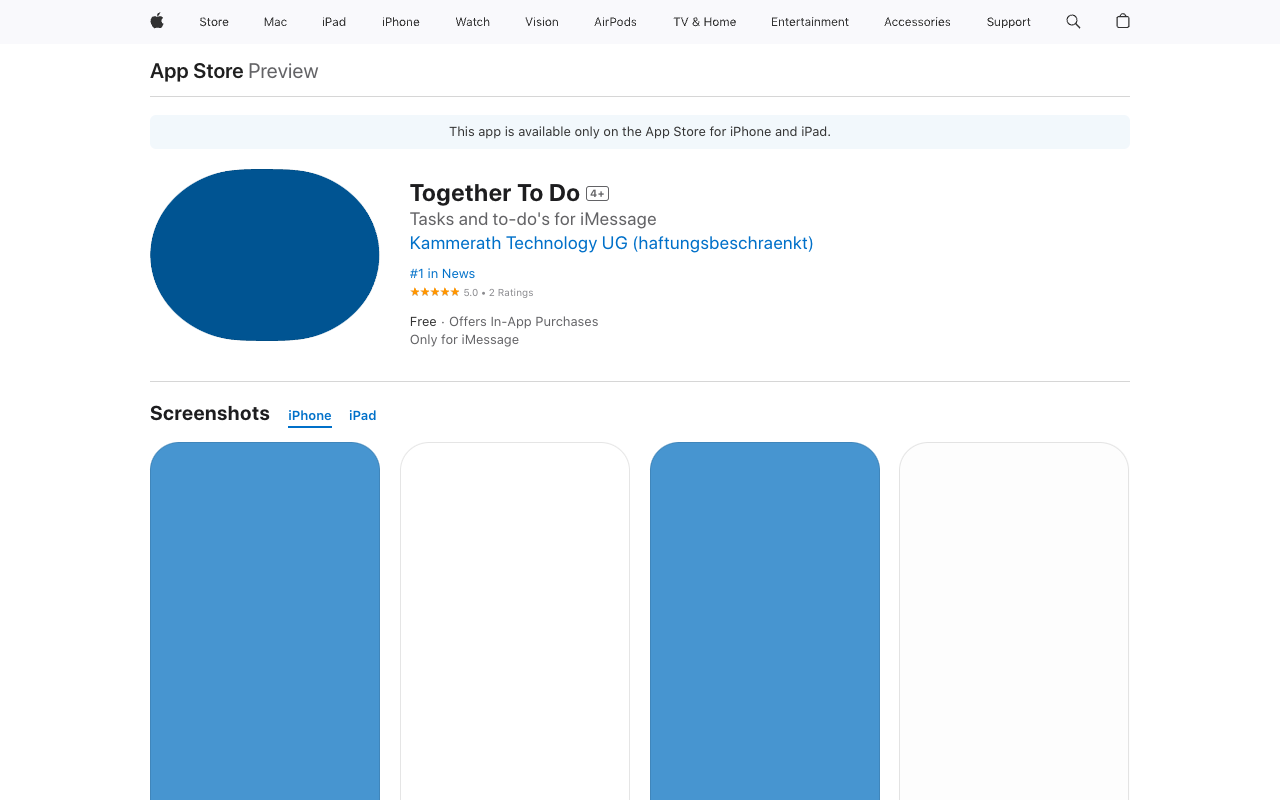Open AirPods navigation item
Image resolution: width=1280 pixels, height=800 pixels.
615,22
